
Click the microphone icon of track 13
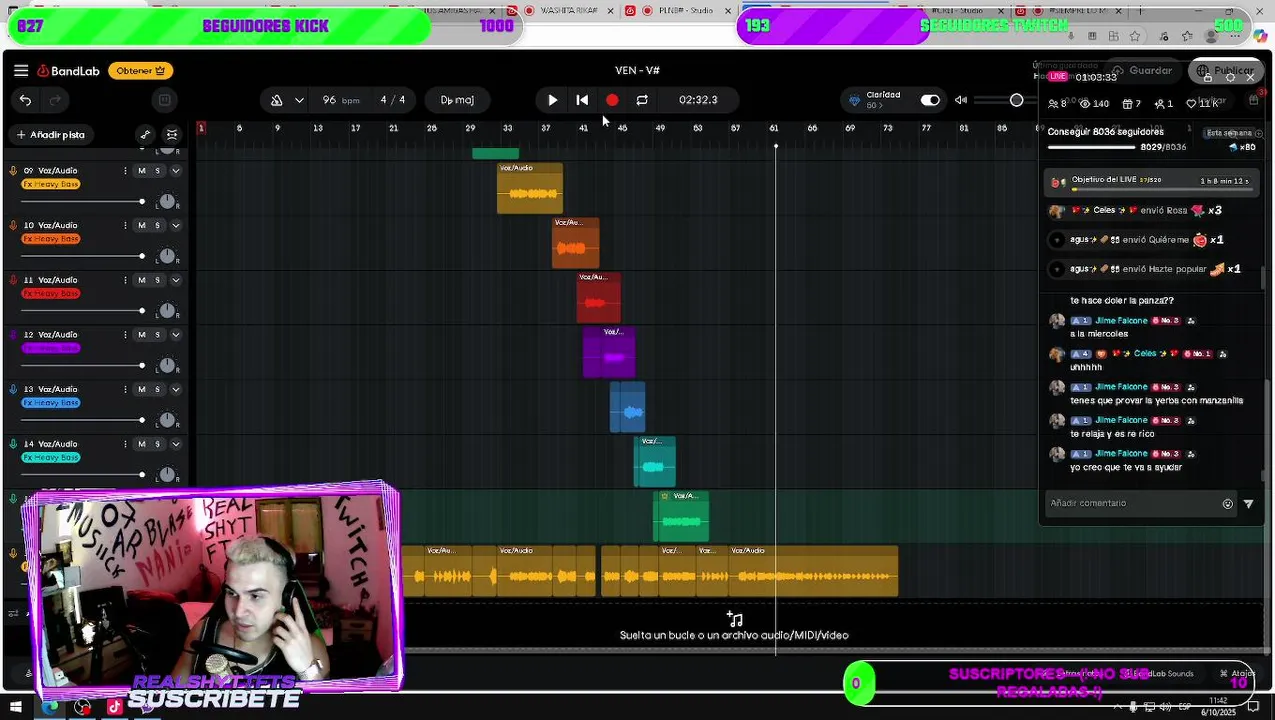(13, 389)
